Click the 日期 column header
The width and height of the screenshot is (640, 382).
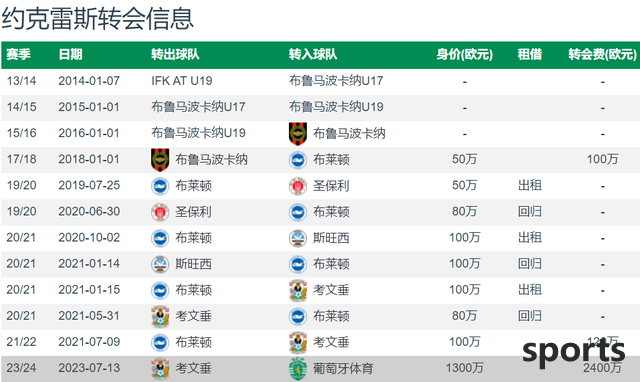coord(70,54)
